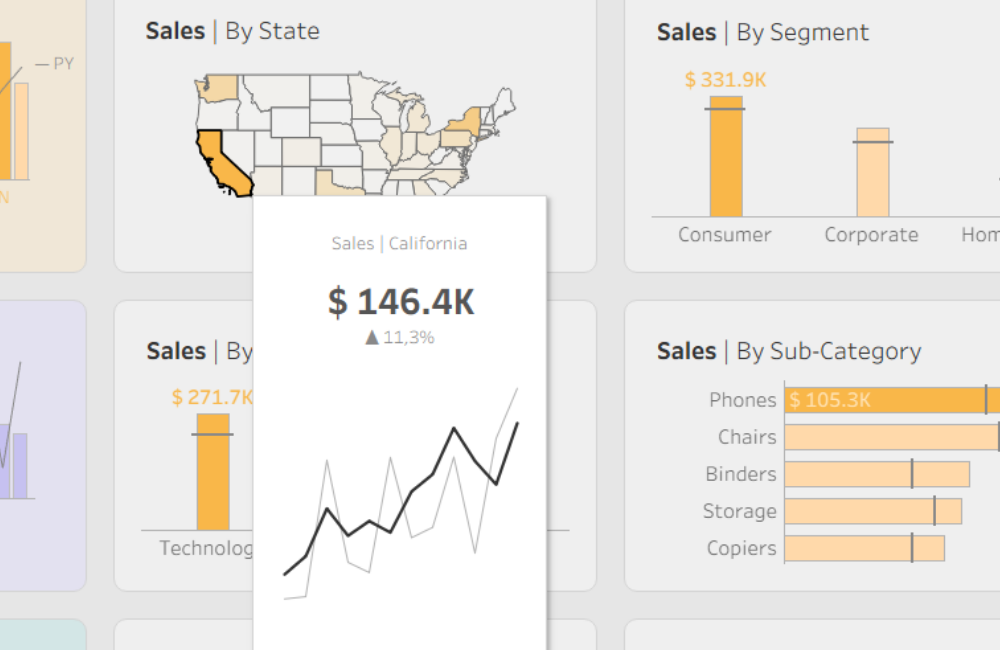
Task: Click the Sales | California tooltip heading
Action: (399, 243)
